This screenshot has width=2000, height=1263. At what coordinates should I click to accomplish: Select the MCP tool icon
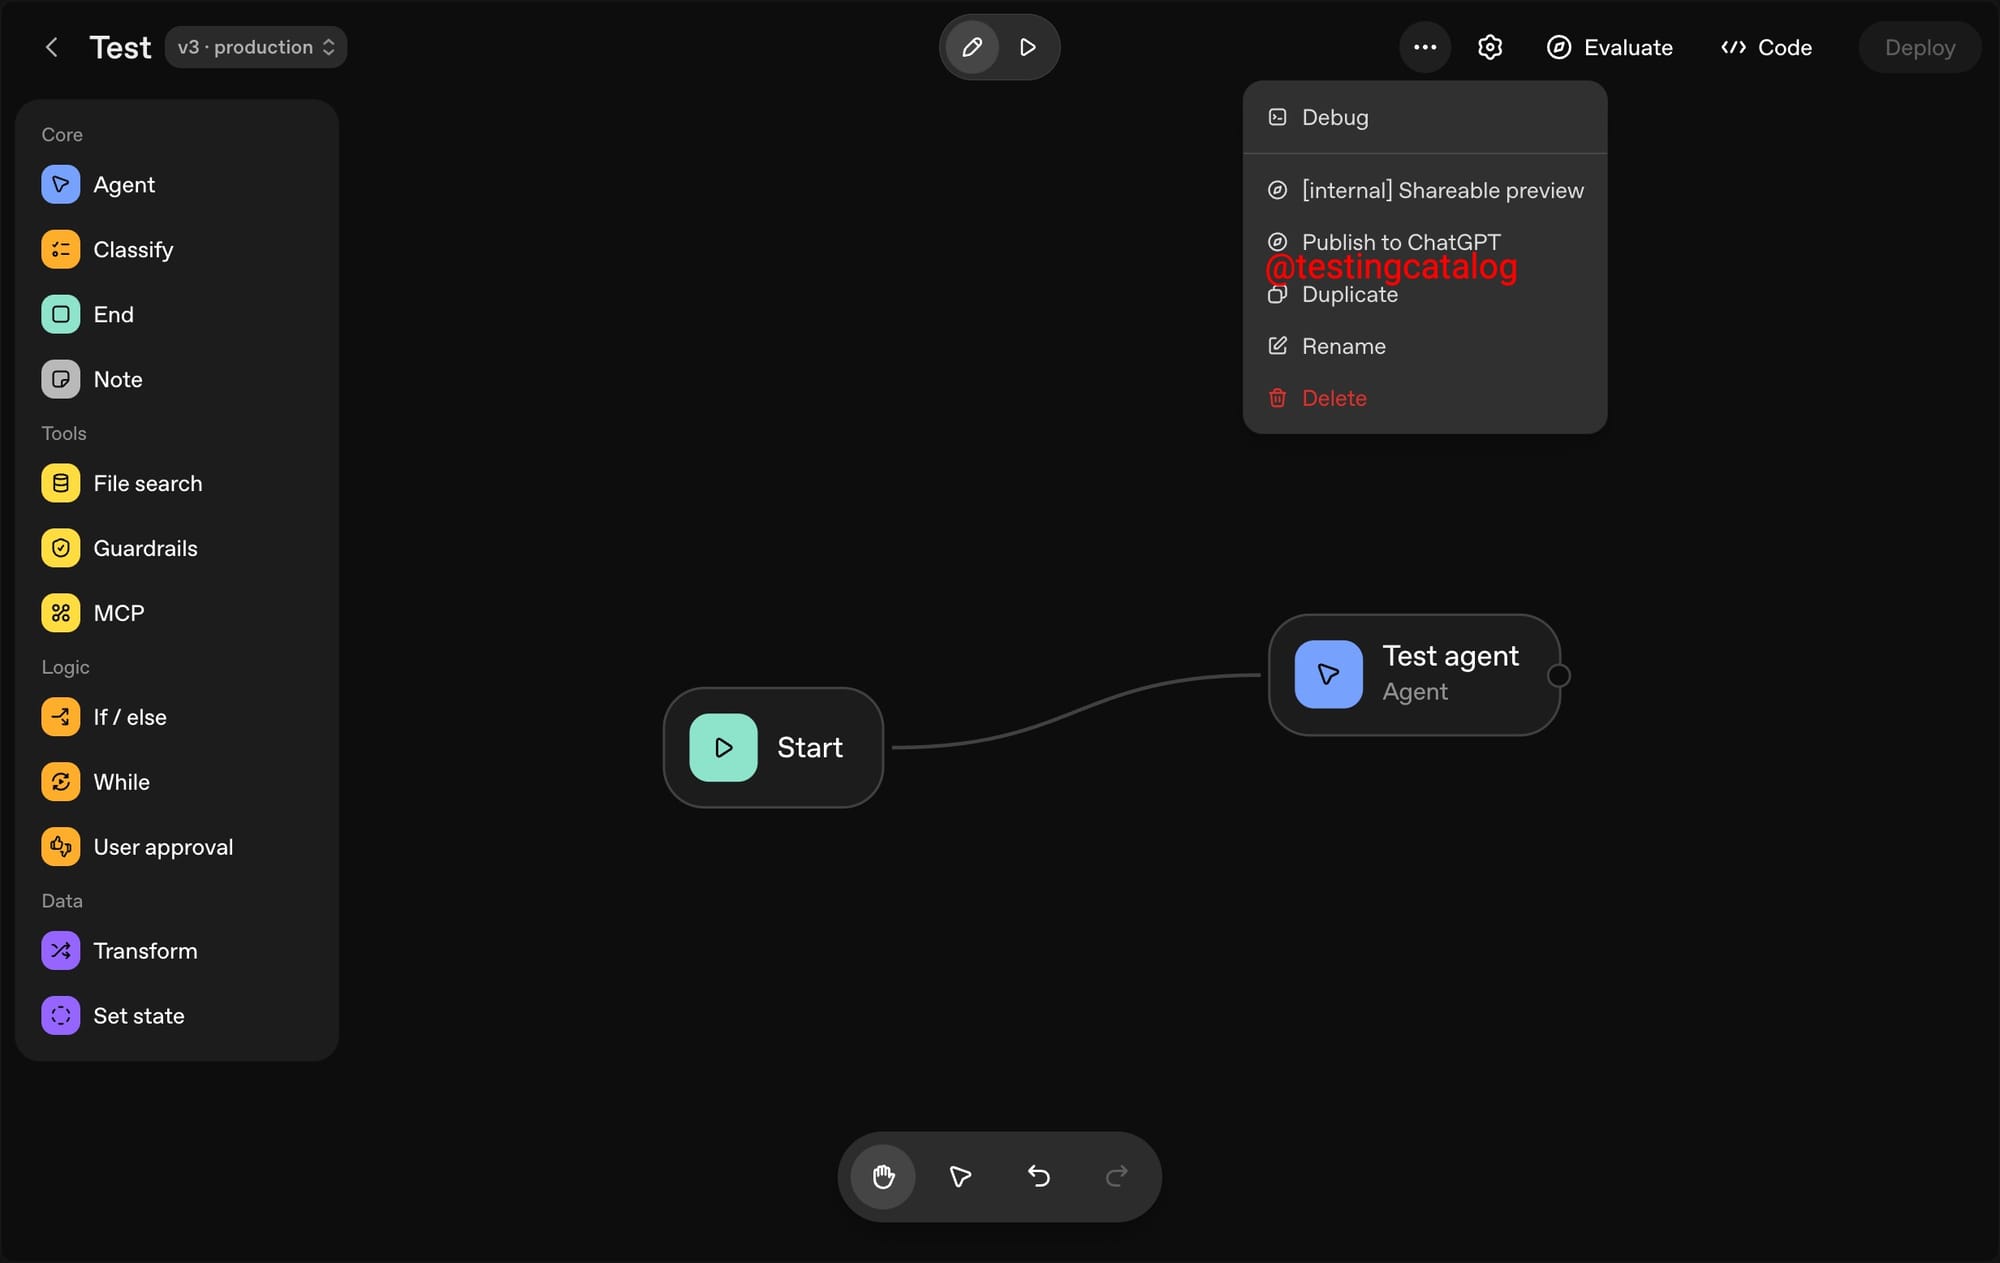[x=60, y=613]
